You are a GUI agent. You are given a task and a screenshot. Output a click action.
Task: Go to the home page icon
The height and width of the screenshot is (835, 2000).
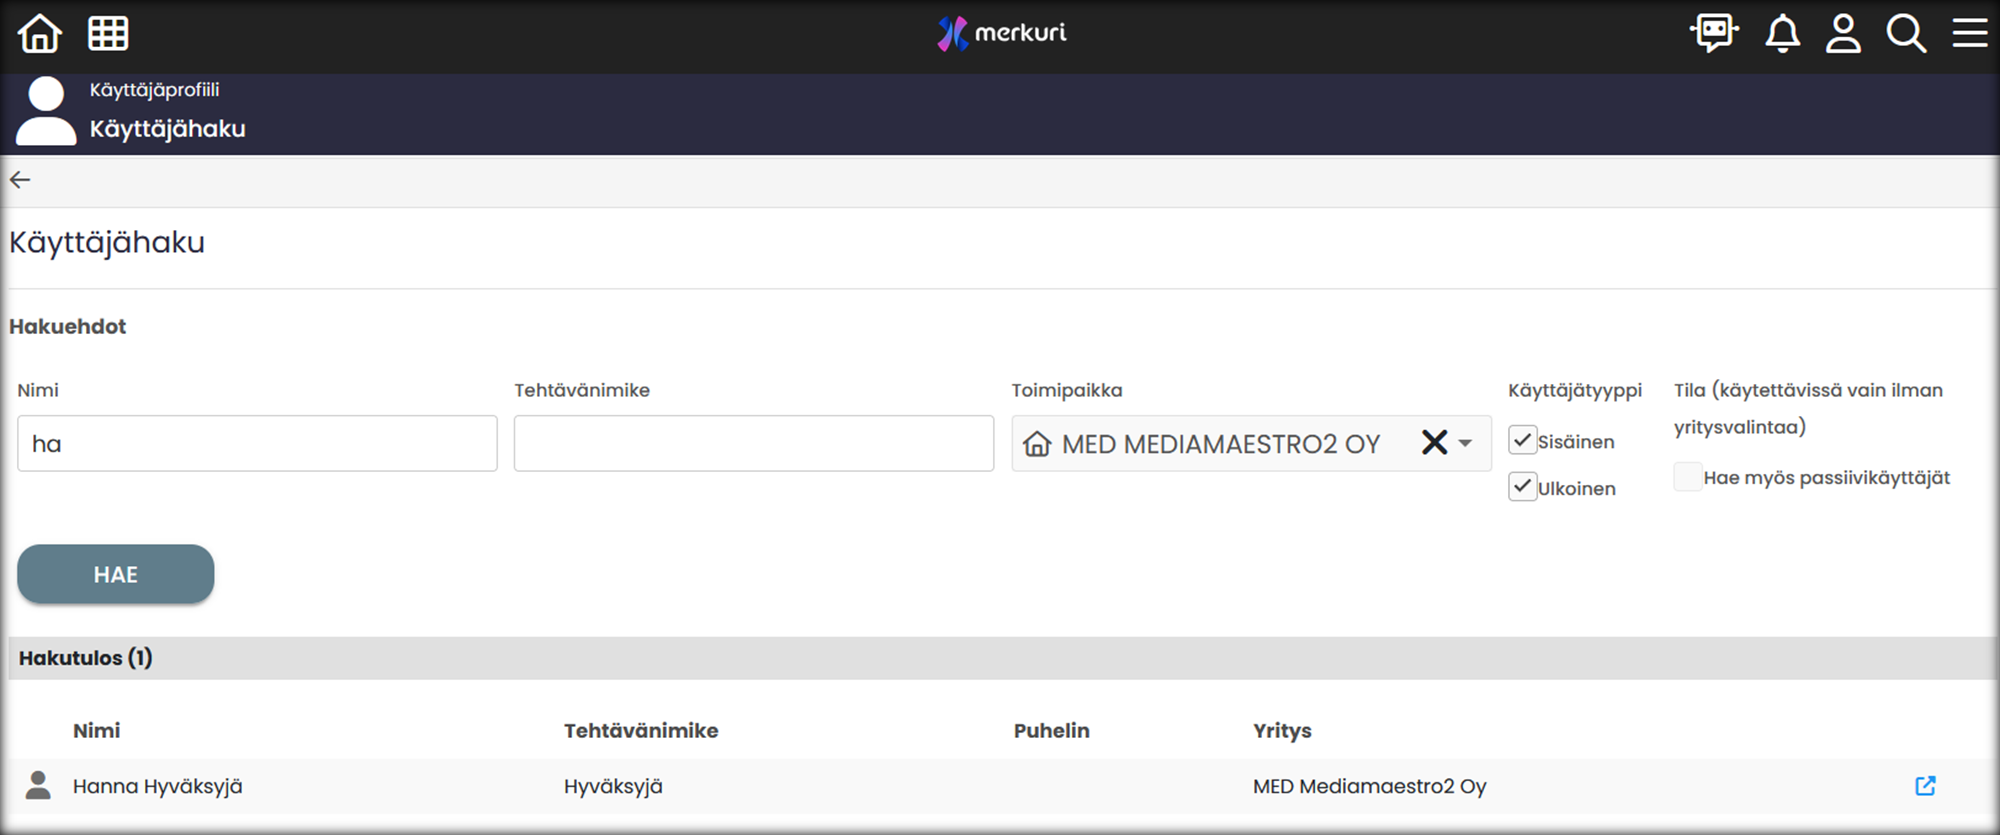coord(40,34)
